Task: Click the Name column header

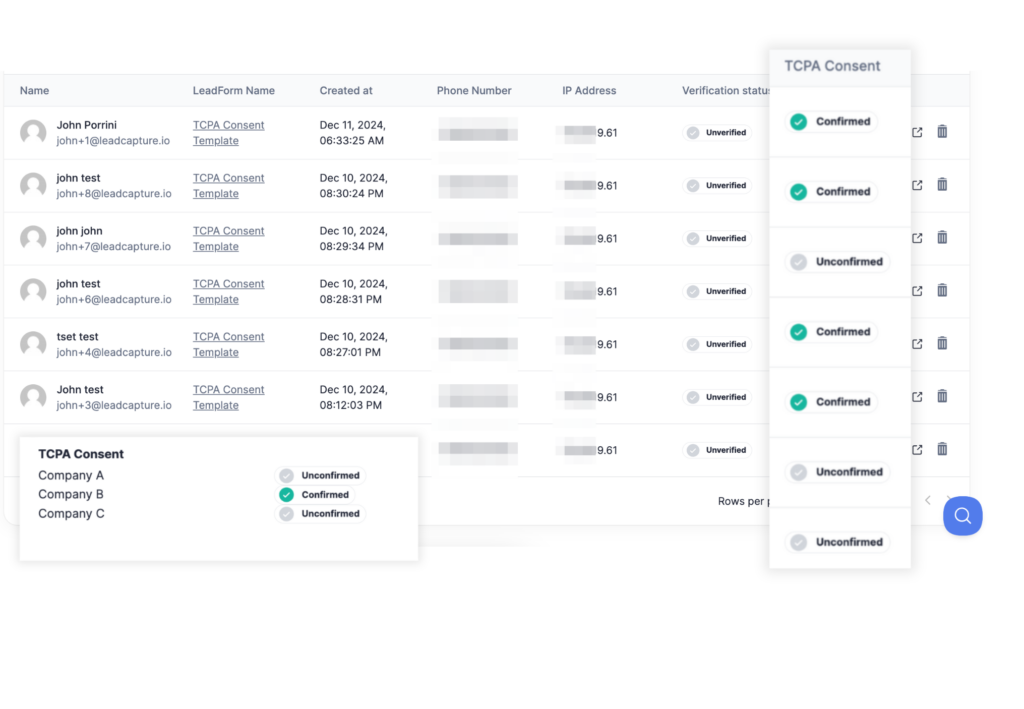Action: [34, 91]
